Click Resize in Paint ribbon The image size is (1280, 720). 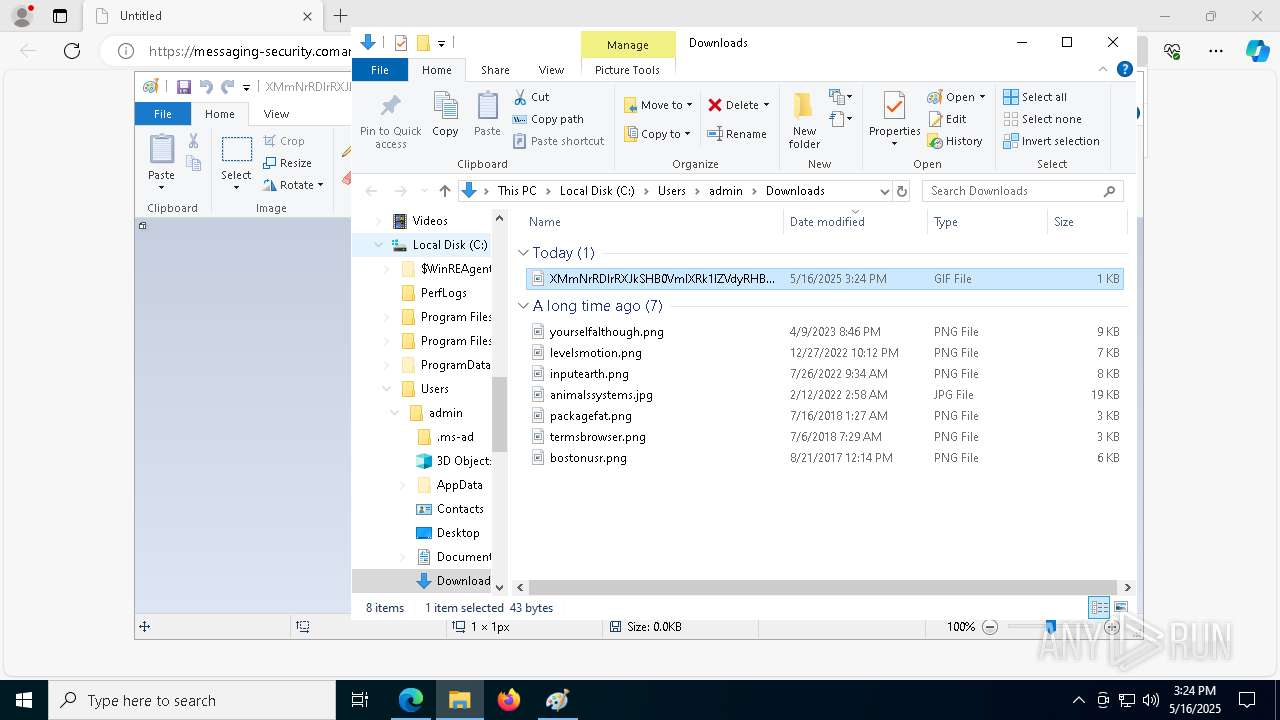tap(287, 163)
